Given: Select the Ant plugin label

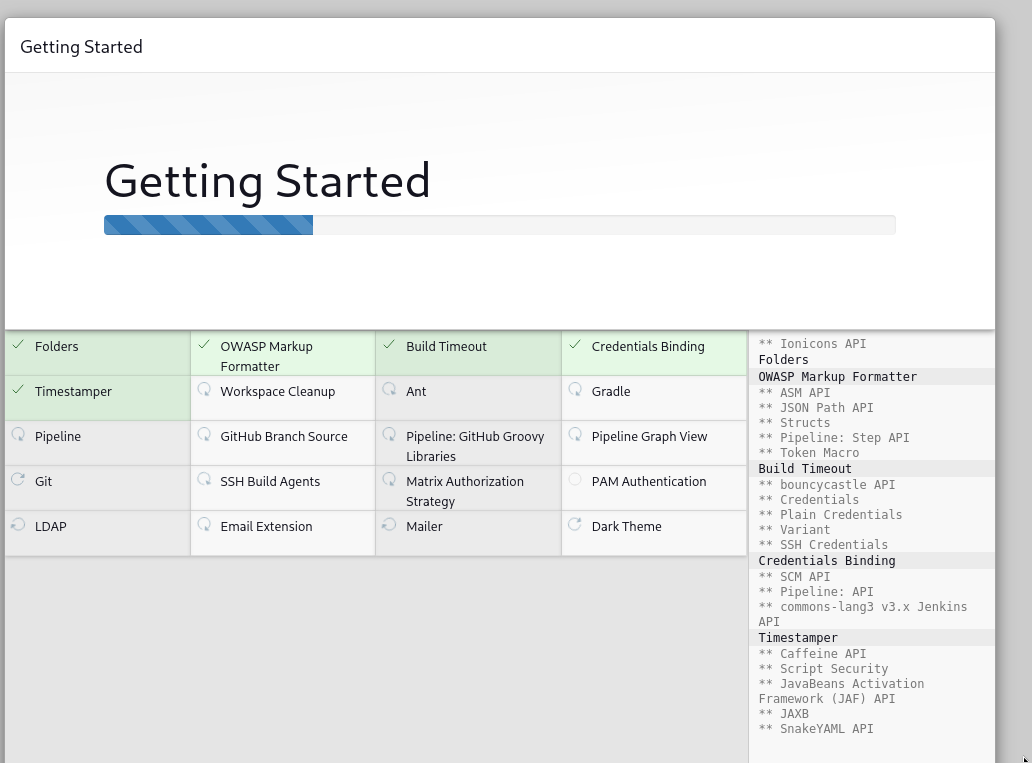Looking at the screenshot, I should coord(416,391).
